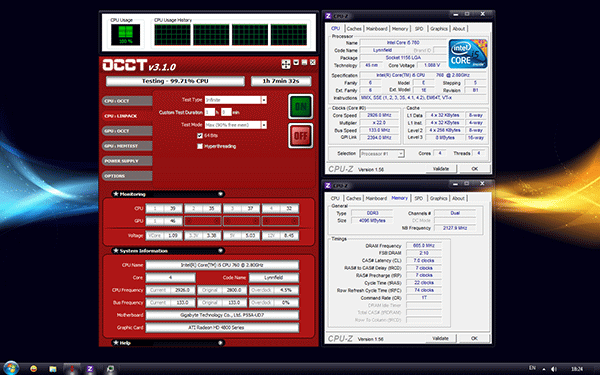This screenshot has width=600, height=375.
Task: Switch to Caches tab in processor CPU-Z window
Action: tap(354, 29)
